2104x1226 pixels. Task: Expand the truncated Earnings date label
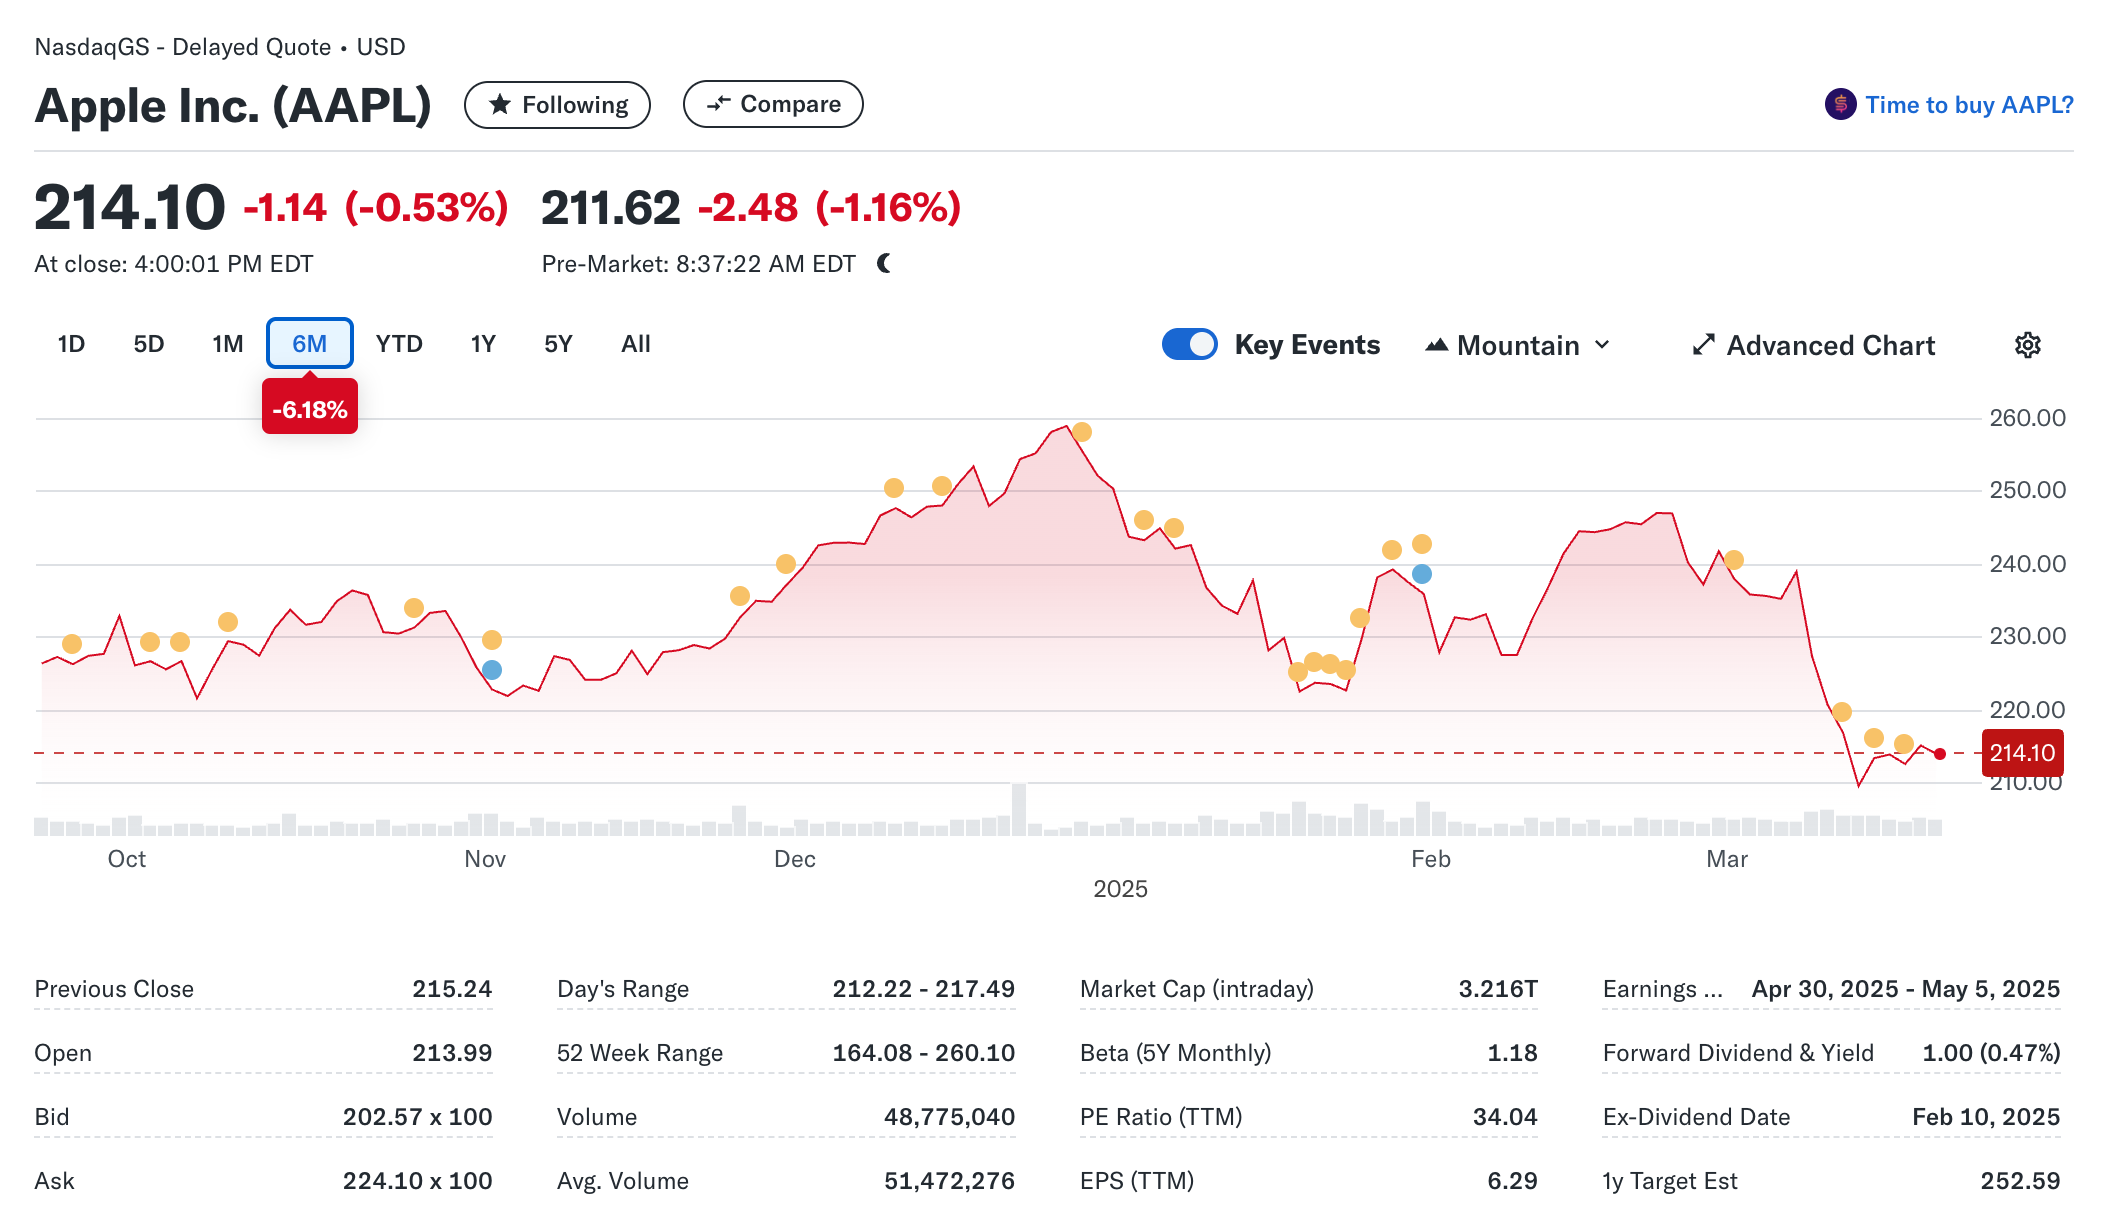(x=1662, y=989)
